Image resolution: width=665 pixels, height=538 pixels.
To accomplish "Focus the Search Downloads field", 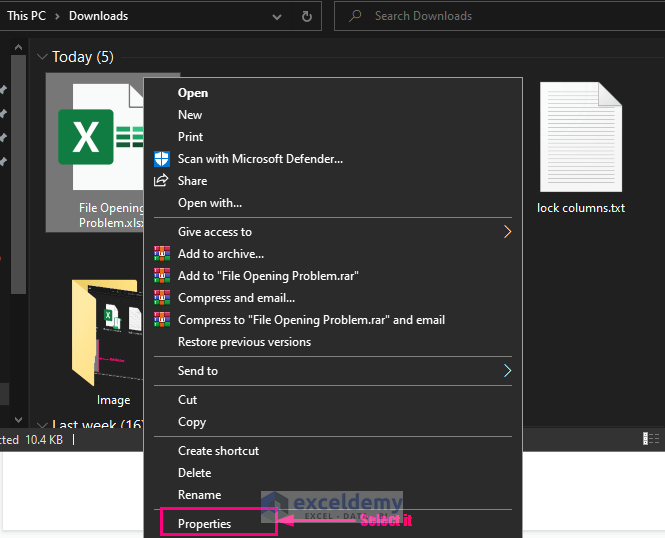I will click(x=500, y=16).
